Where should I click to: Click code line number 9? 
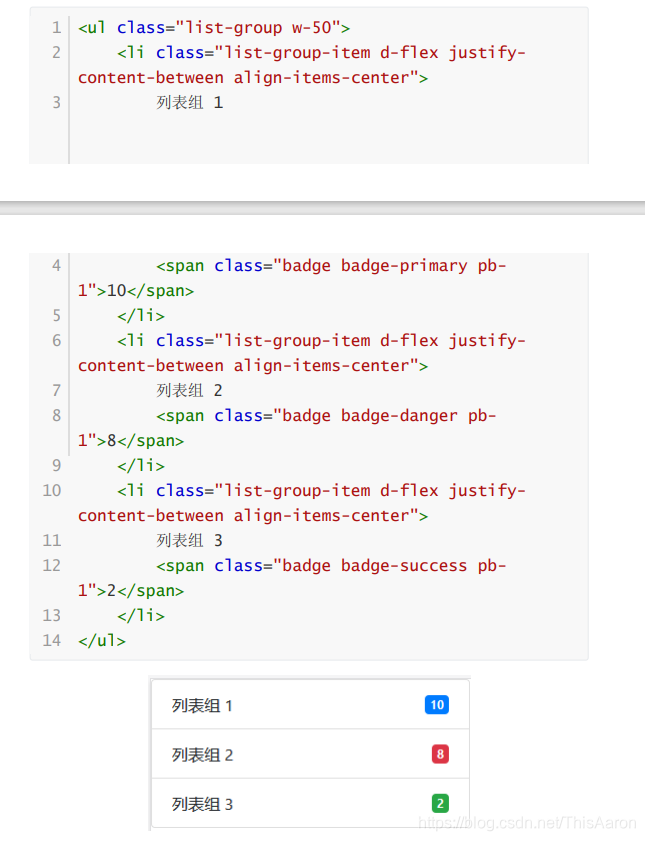pyautogui.click(x=56, y=466)
